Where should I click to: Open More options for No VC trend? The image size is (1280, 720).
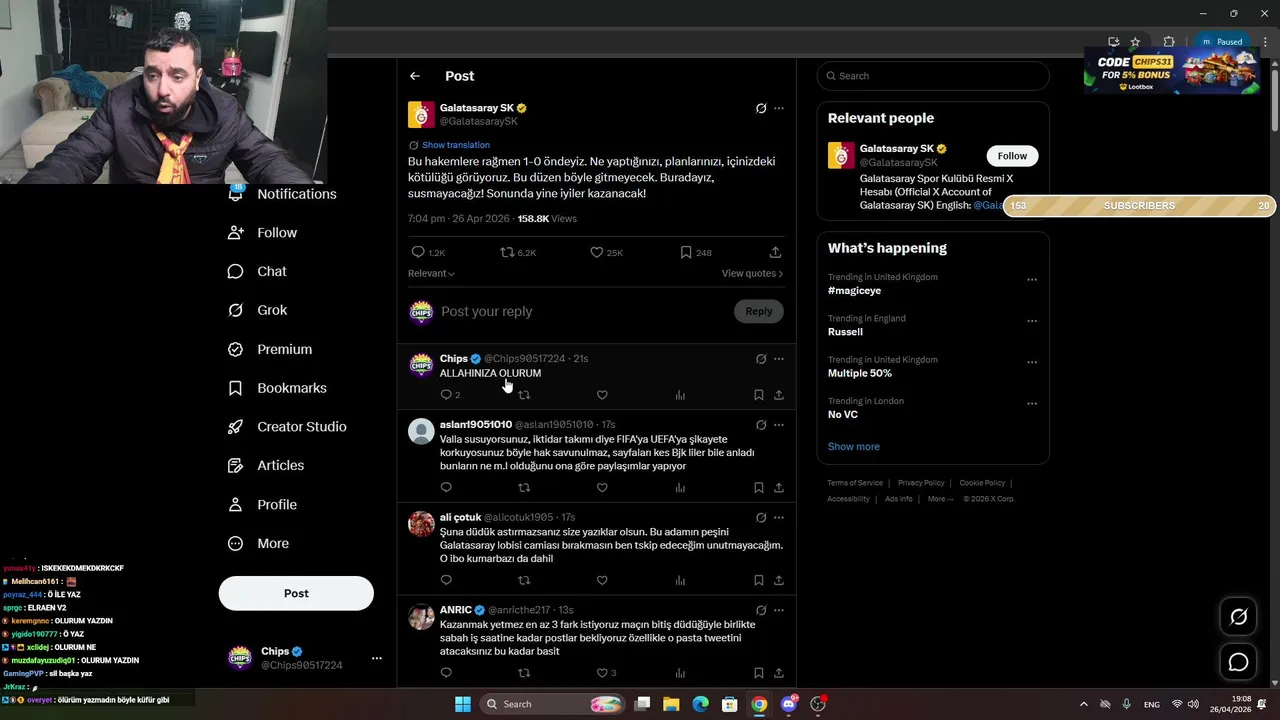(x=1032, y=404)
